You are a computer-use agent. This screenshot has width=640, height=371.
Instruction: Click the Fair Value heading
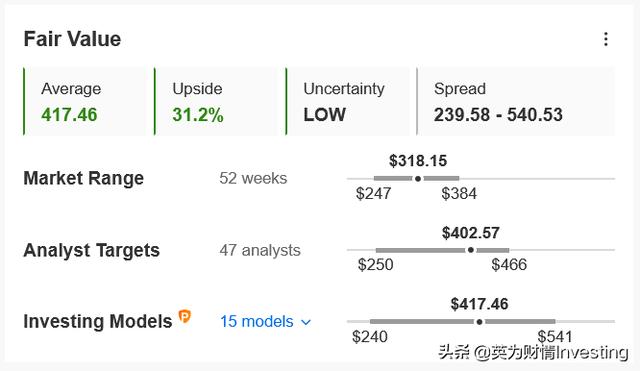72,39
